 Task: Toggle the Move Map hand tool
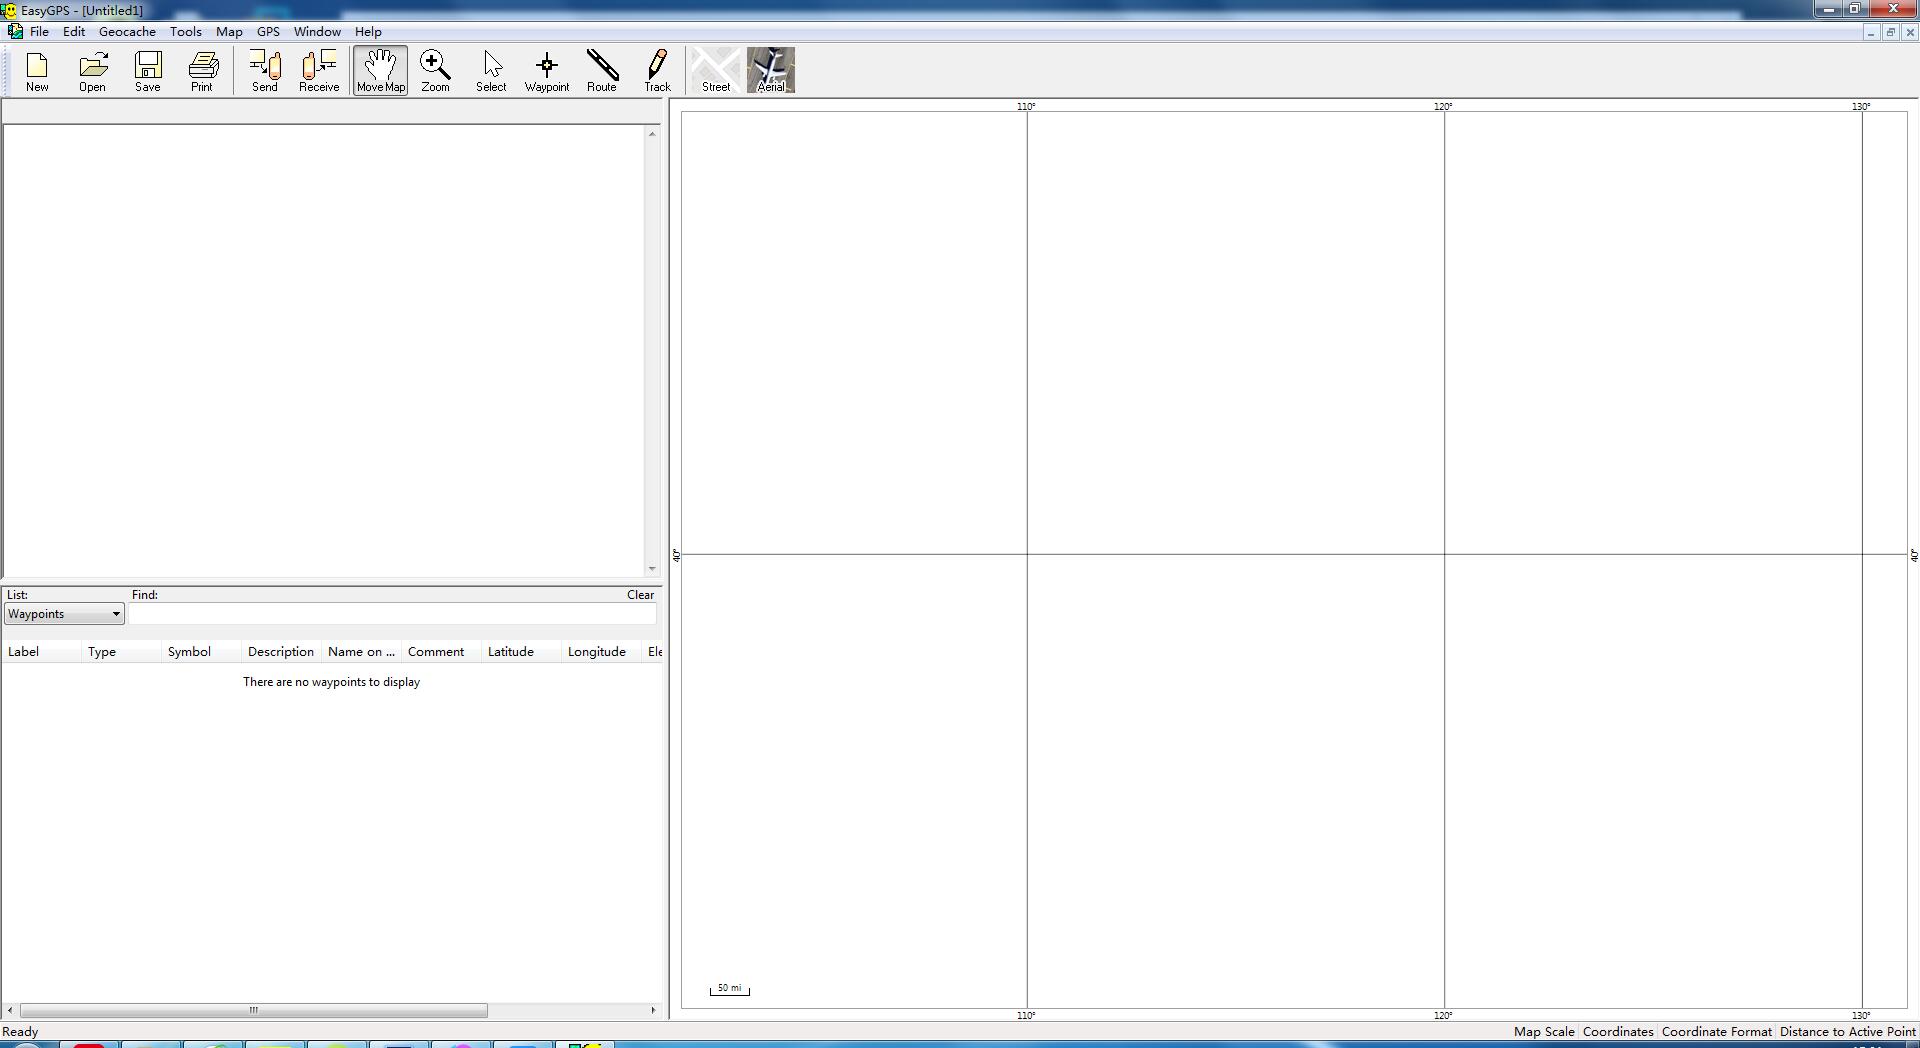(380, 70)
